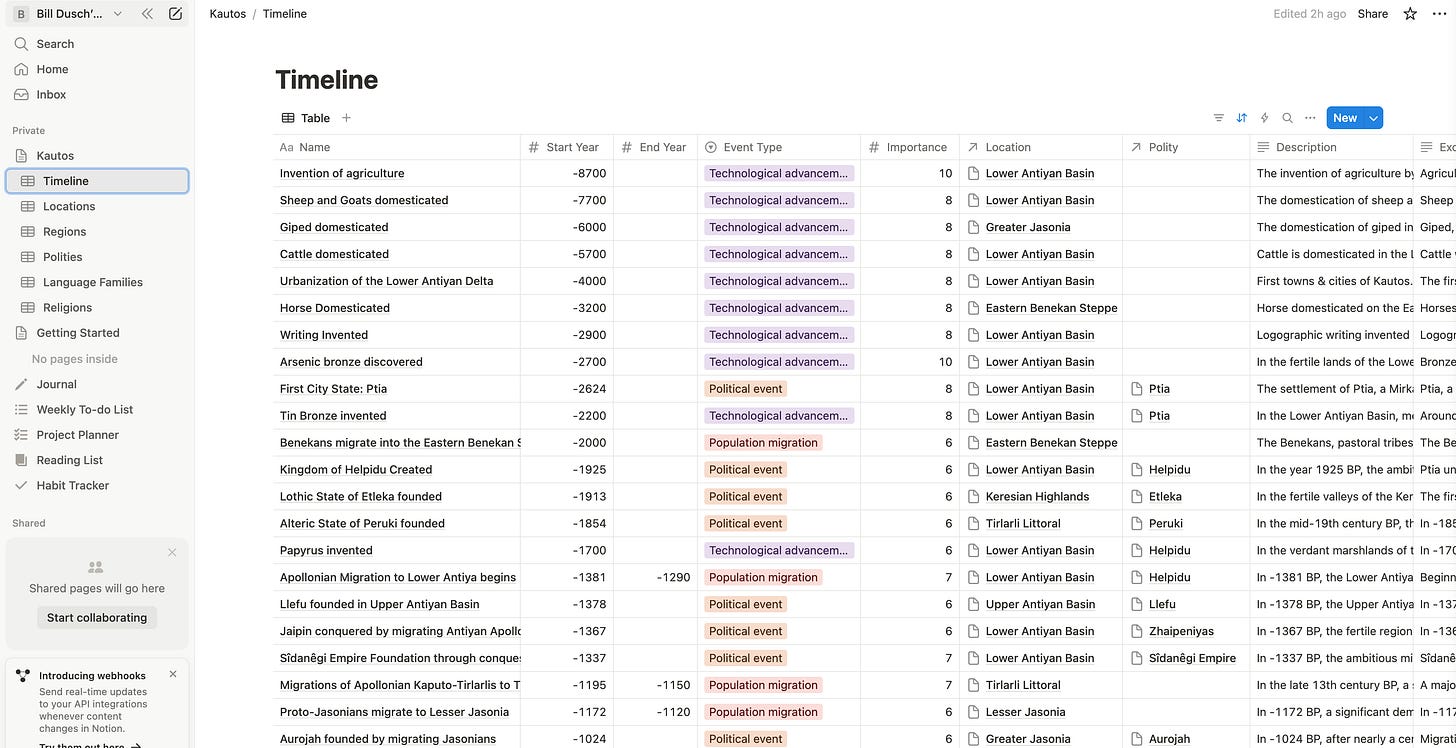The width and height of the screenshot is (1456, 748).
Task: Open the Polities database
Action: click(97, 257)
